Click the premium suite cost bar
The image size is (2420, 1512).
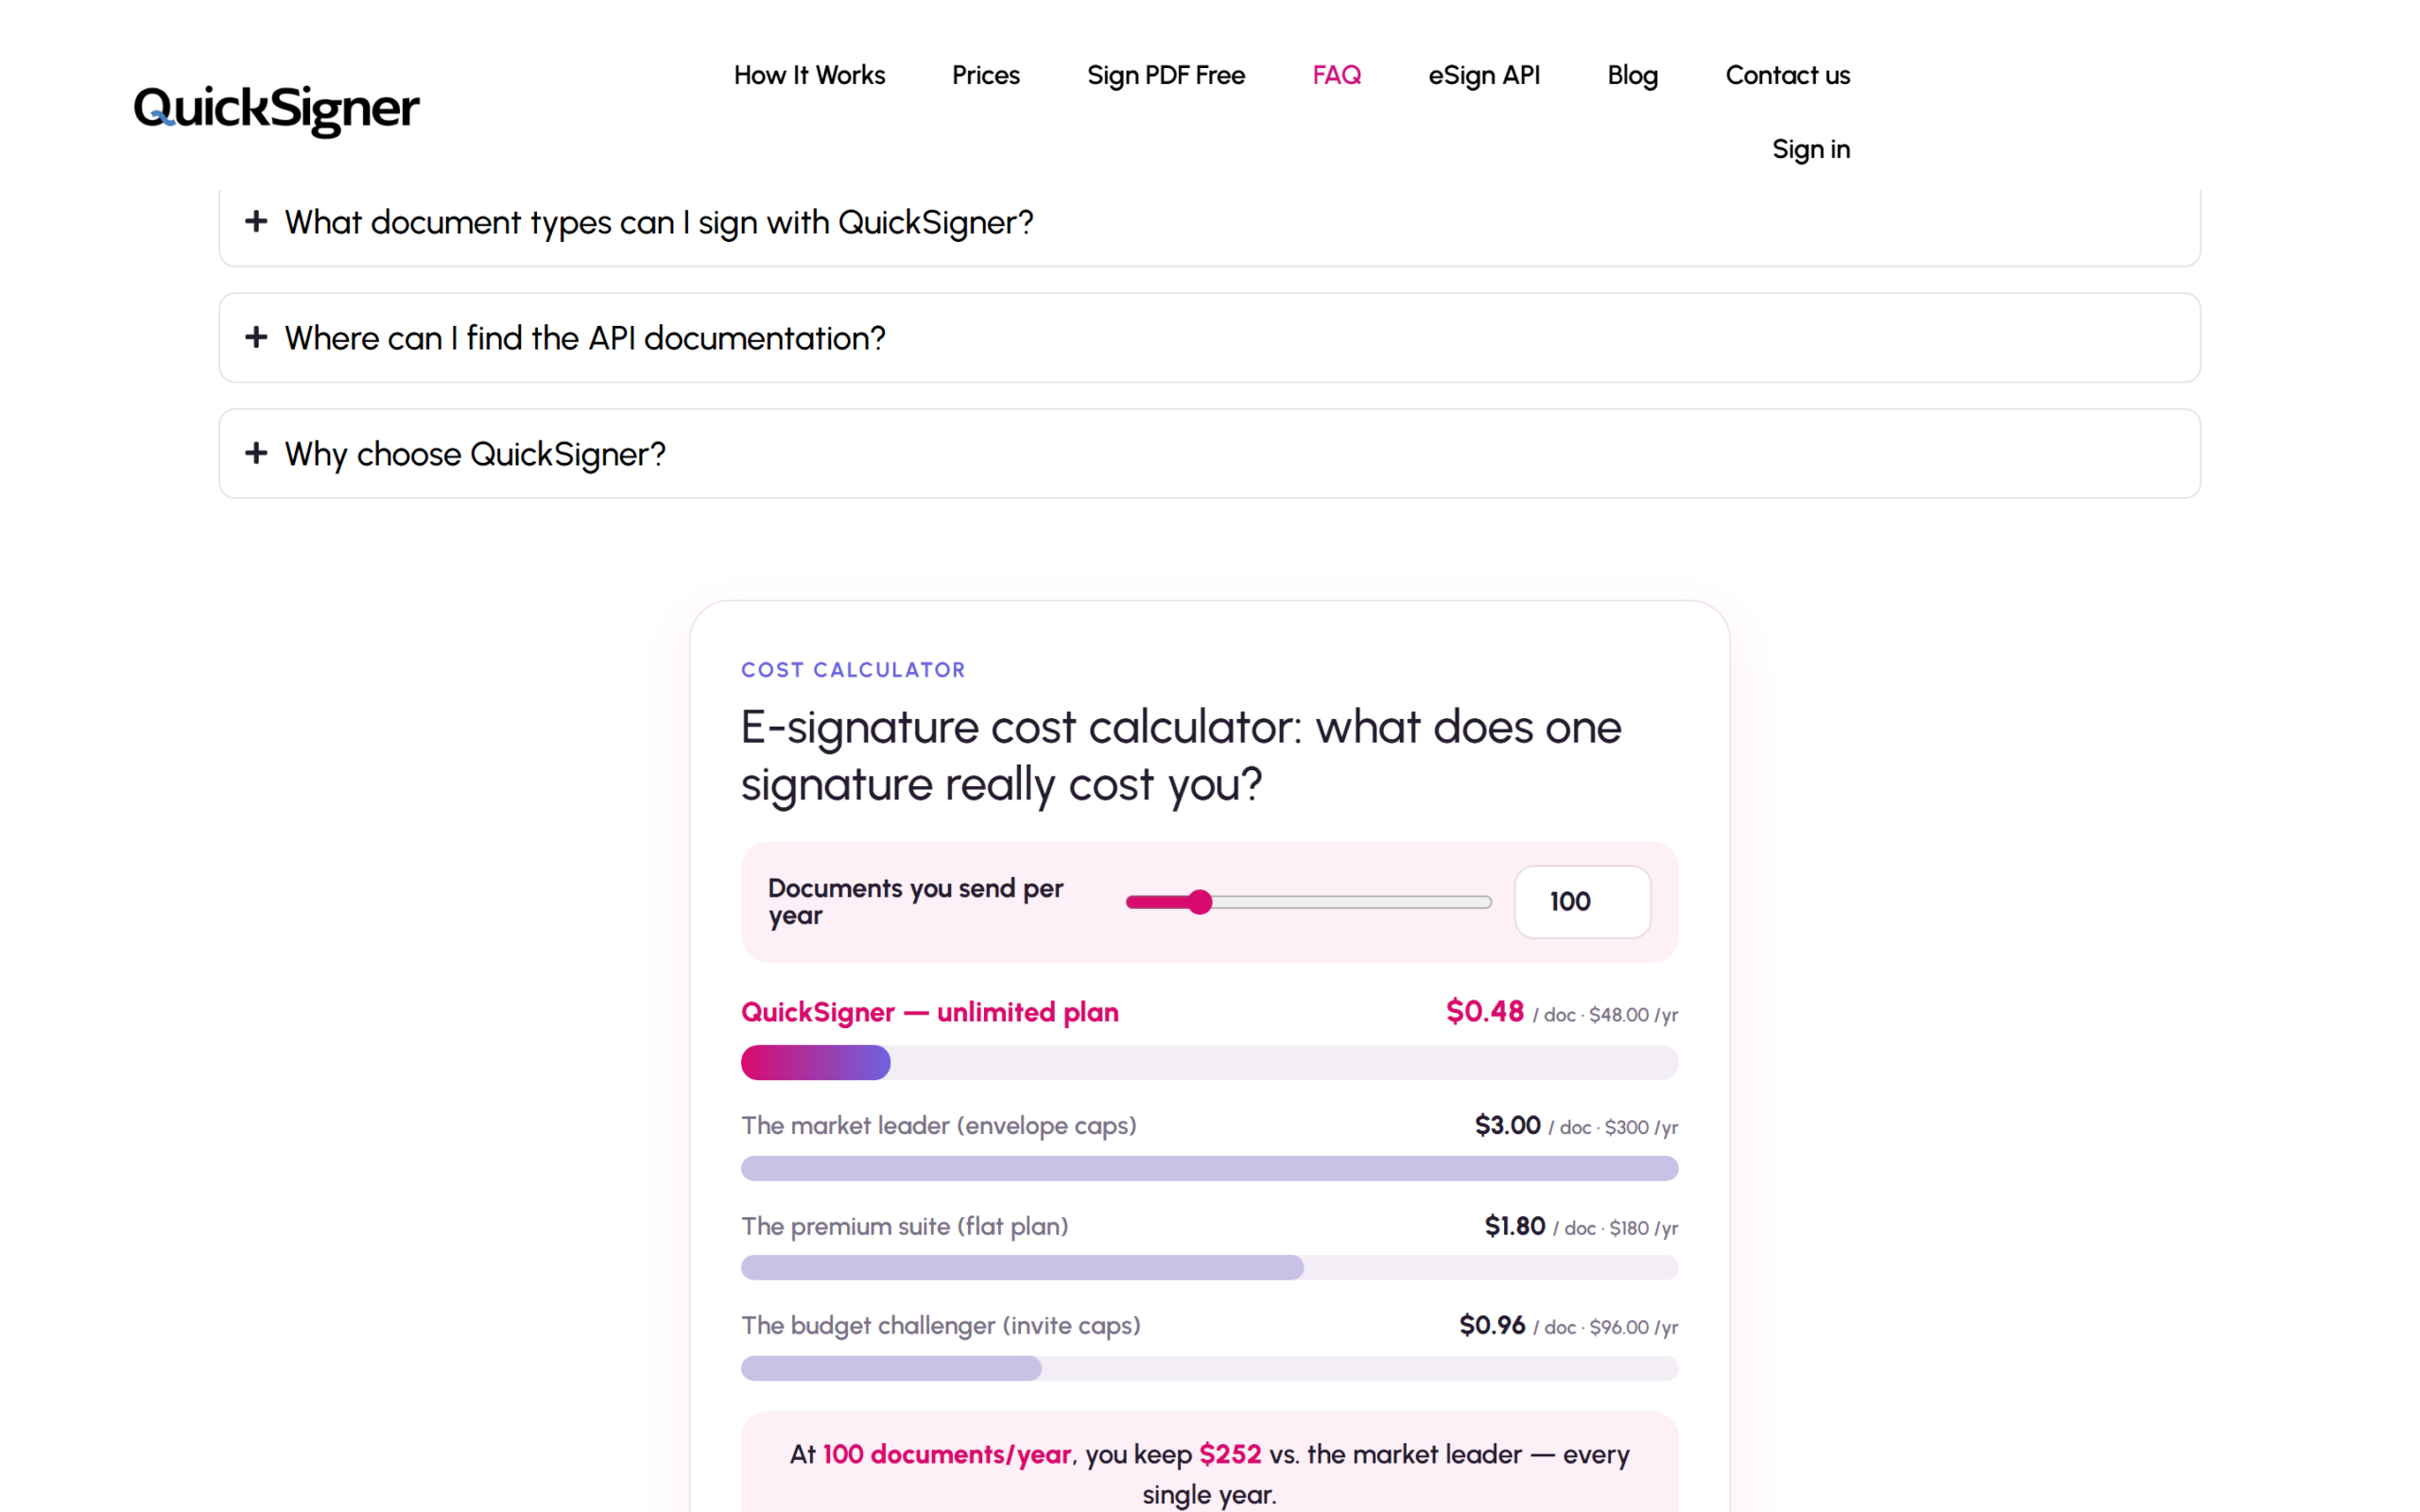pyautogui.click(x=1209, y=1268)
